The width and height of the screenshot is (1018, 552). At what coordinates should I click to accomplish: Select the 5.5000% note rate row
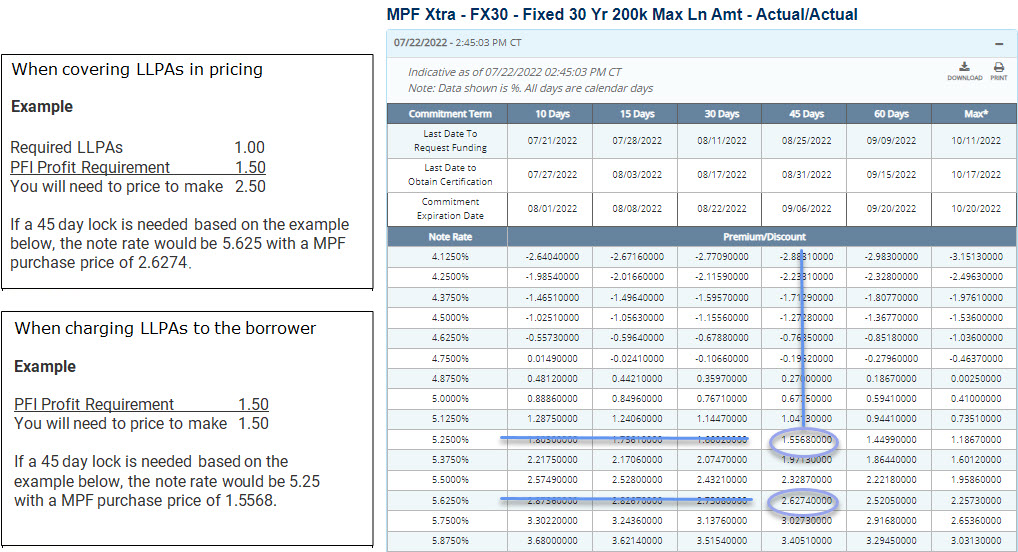(x=702, y=480)
